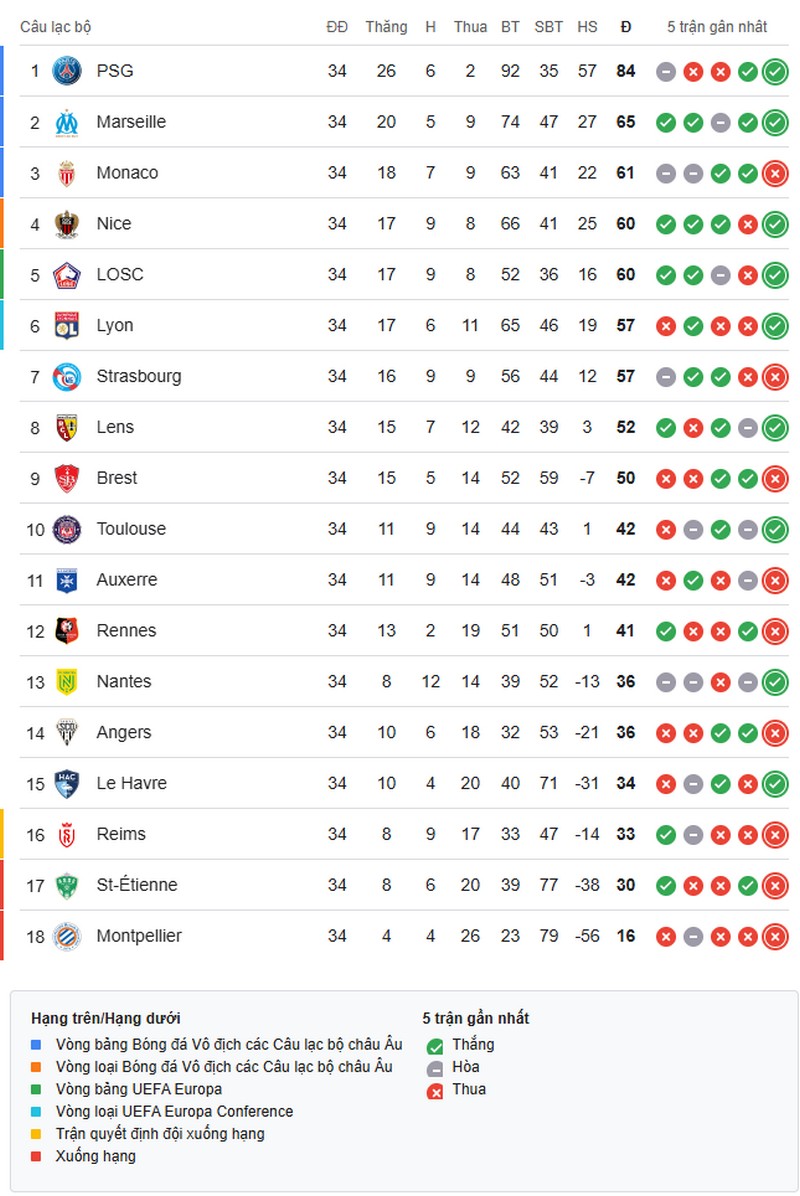Viewport: 800px width, 1196px height.
Task: Click Monaco's most recent loss icon
Action: pyautogui.click(x=775, y=173)
